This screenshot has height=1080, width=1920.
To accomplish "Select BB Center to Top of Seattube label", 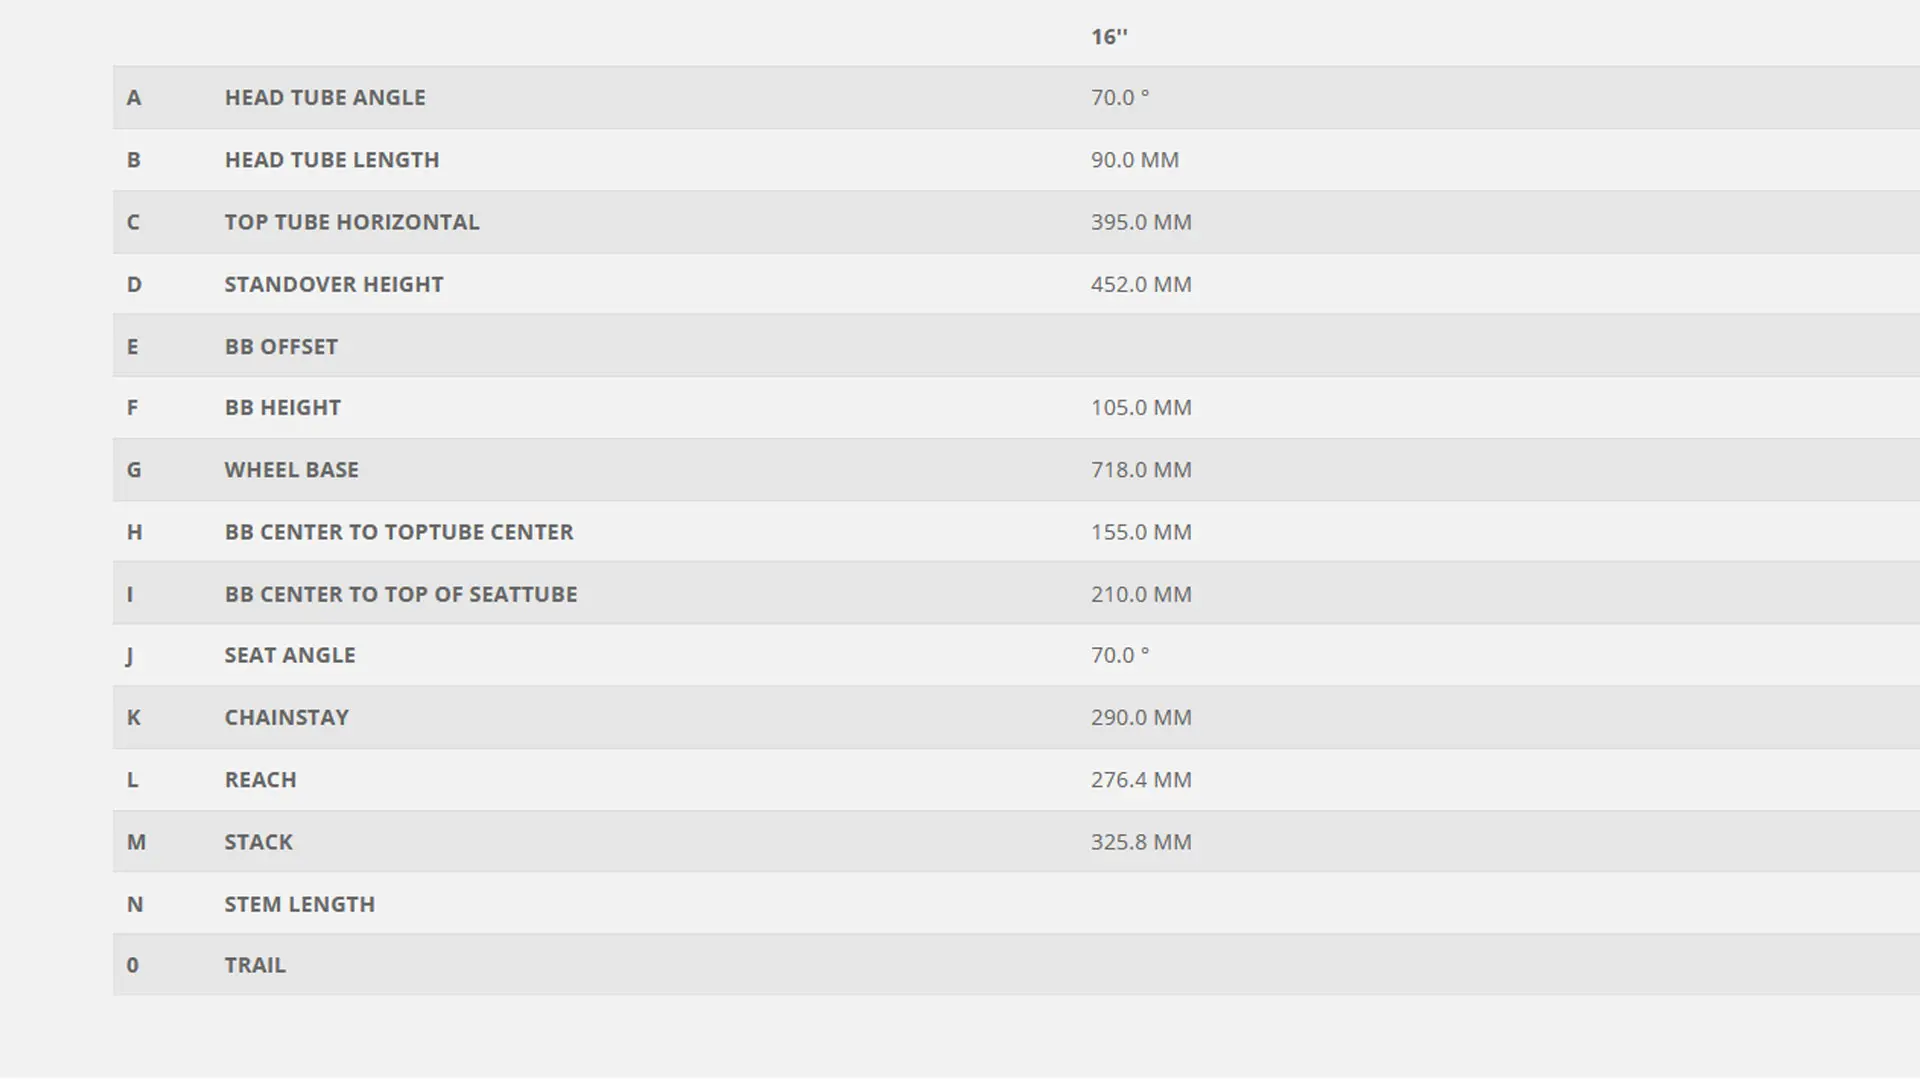I will (x=401, y=594).
